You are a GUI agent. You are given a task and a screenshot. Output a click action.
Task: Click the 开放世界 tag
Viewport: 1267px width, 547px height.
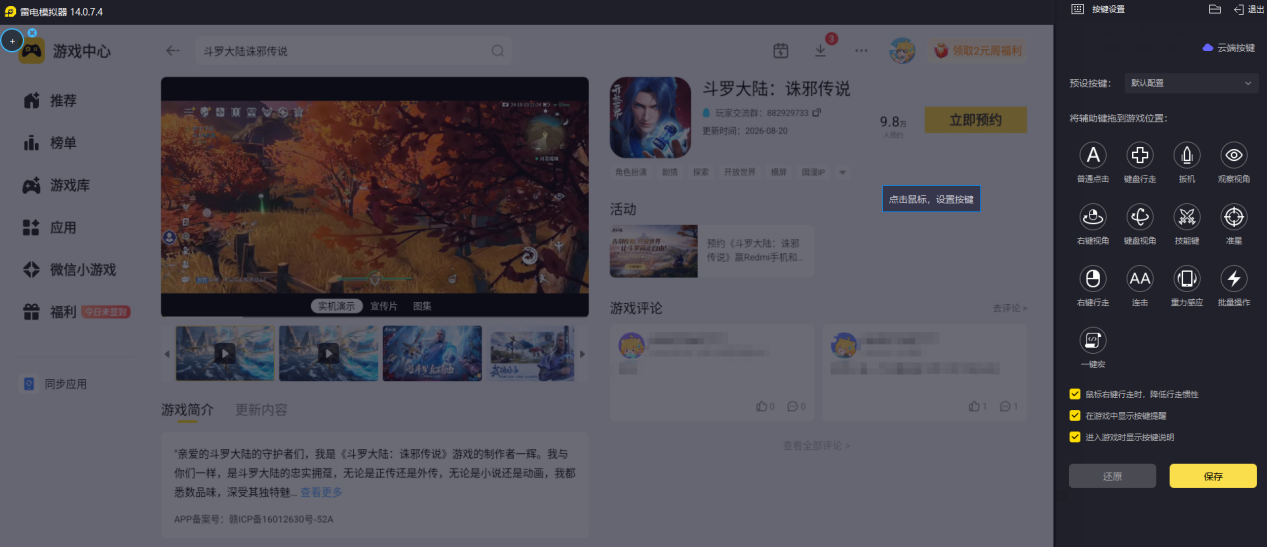tap(741, 172)
